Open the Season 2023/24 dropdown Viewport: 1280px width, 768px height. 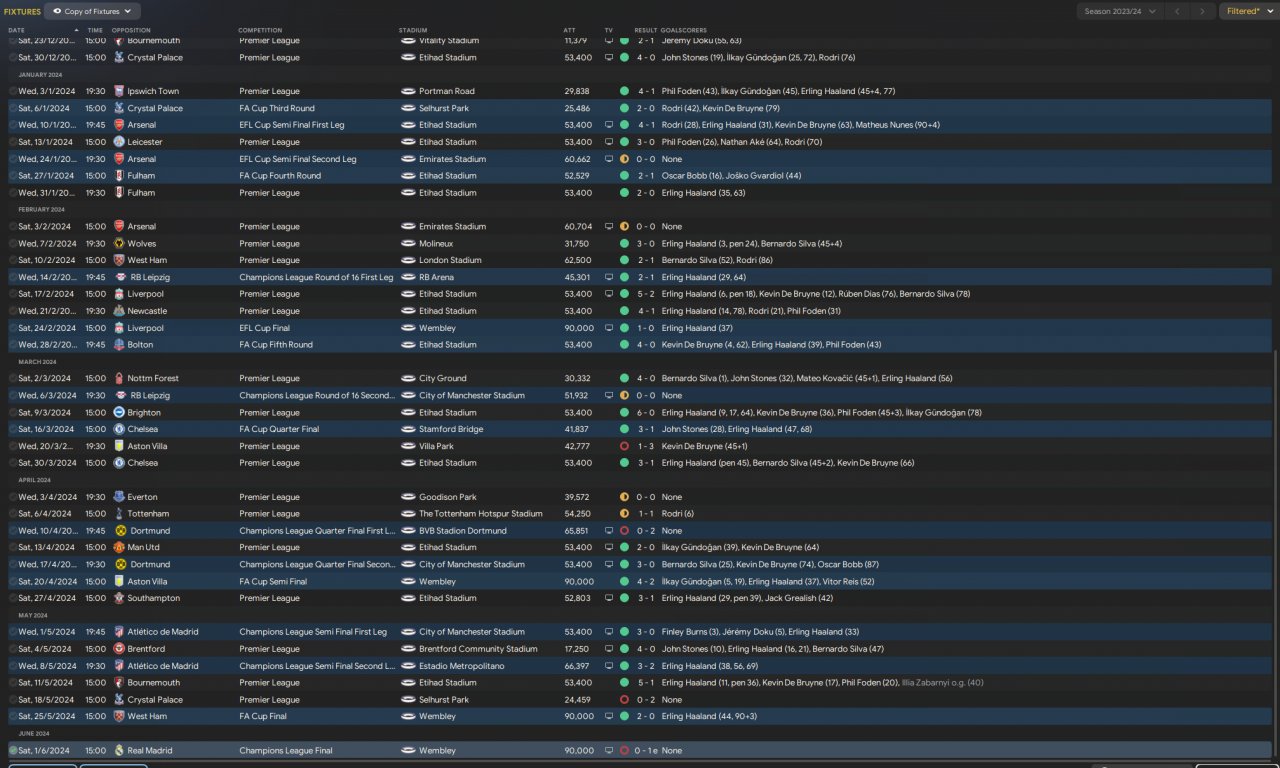pyautogui.click(x=1119, y=11)
